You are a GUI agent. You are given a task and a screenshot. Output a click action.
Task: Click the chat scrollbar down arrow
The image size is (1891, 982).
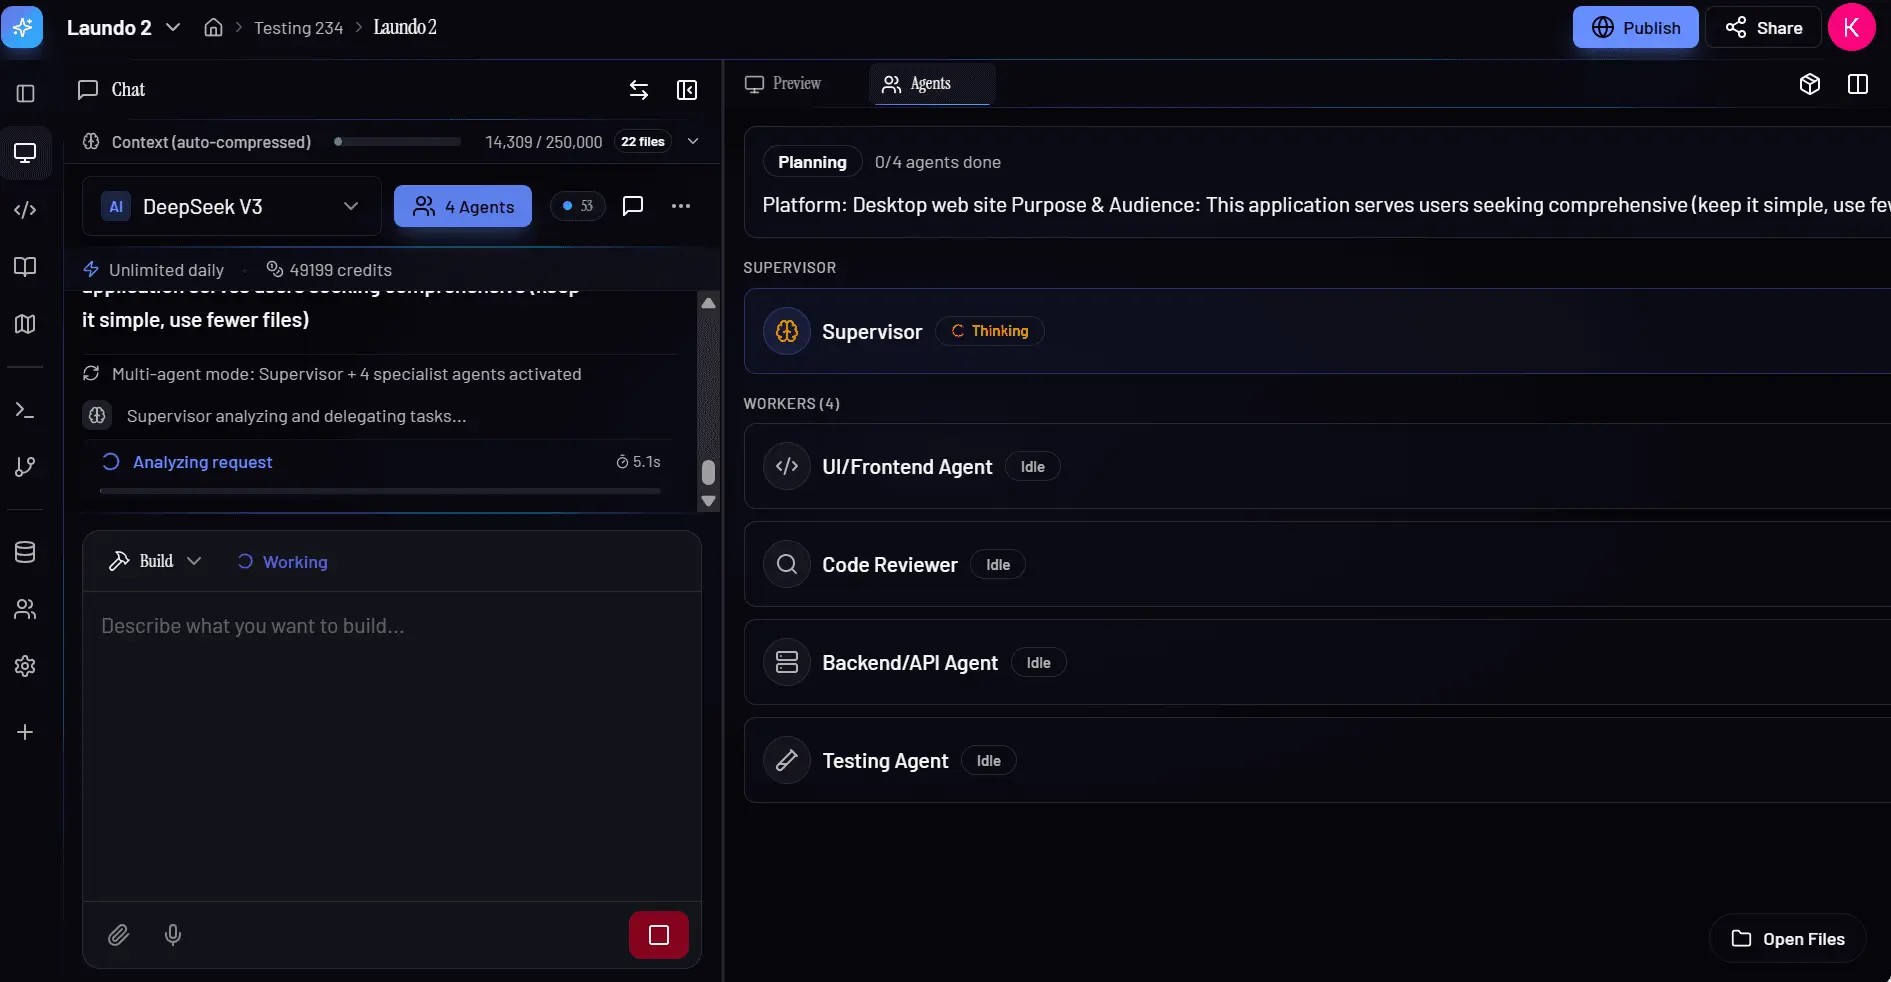click(x=708, y=501)
